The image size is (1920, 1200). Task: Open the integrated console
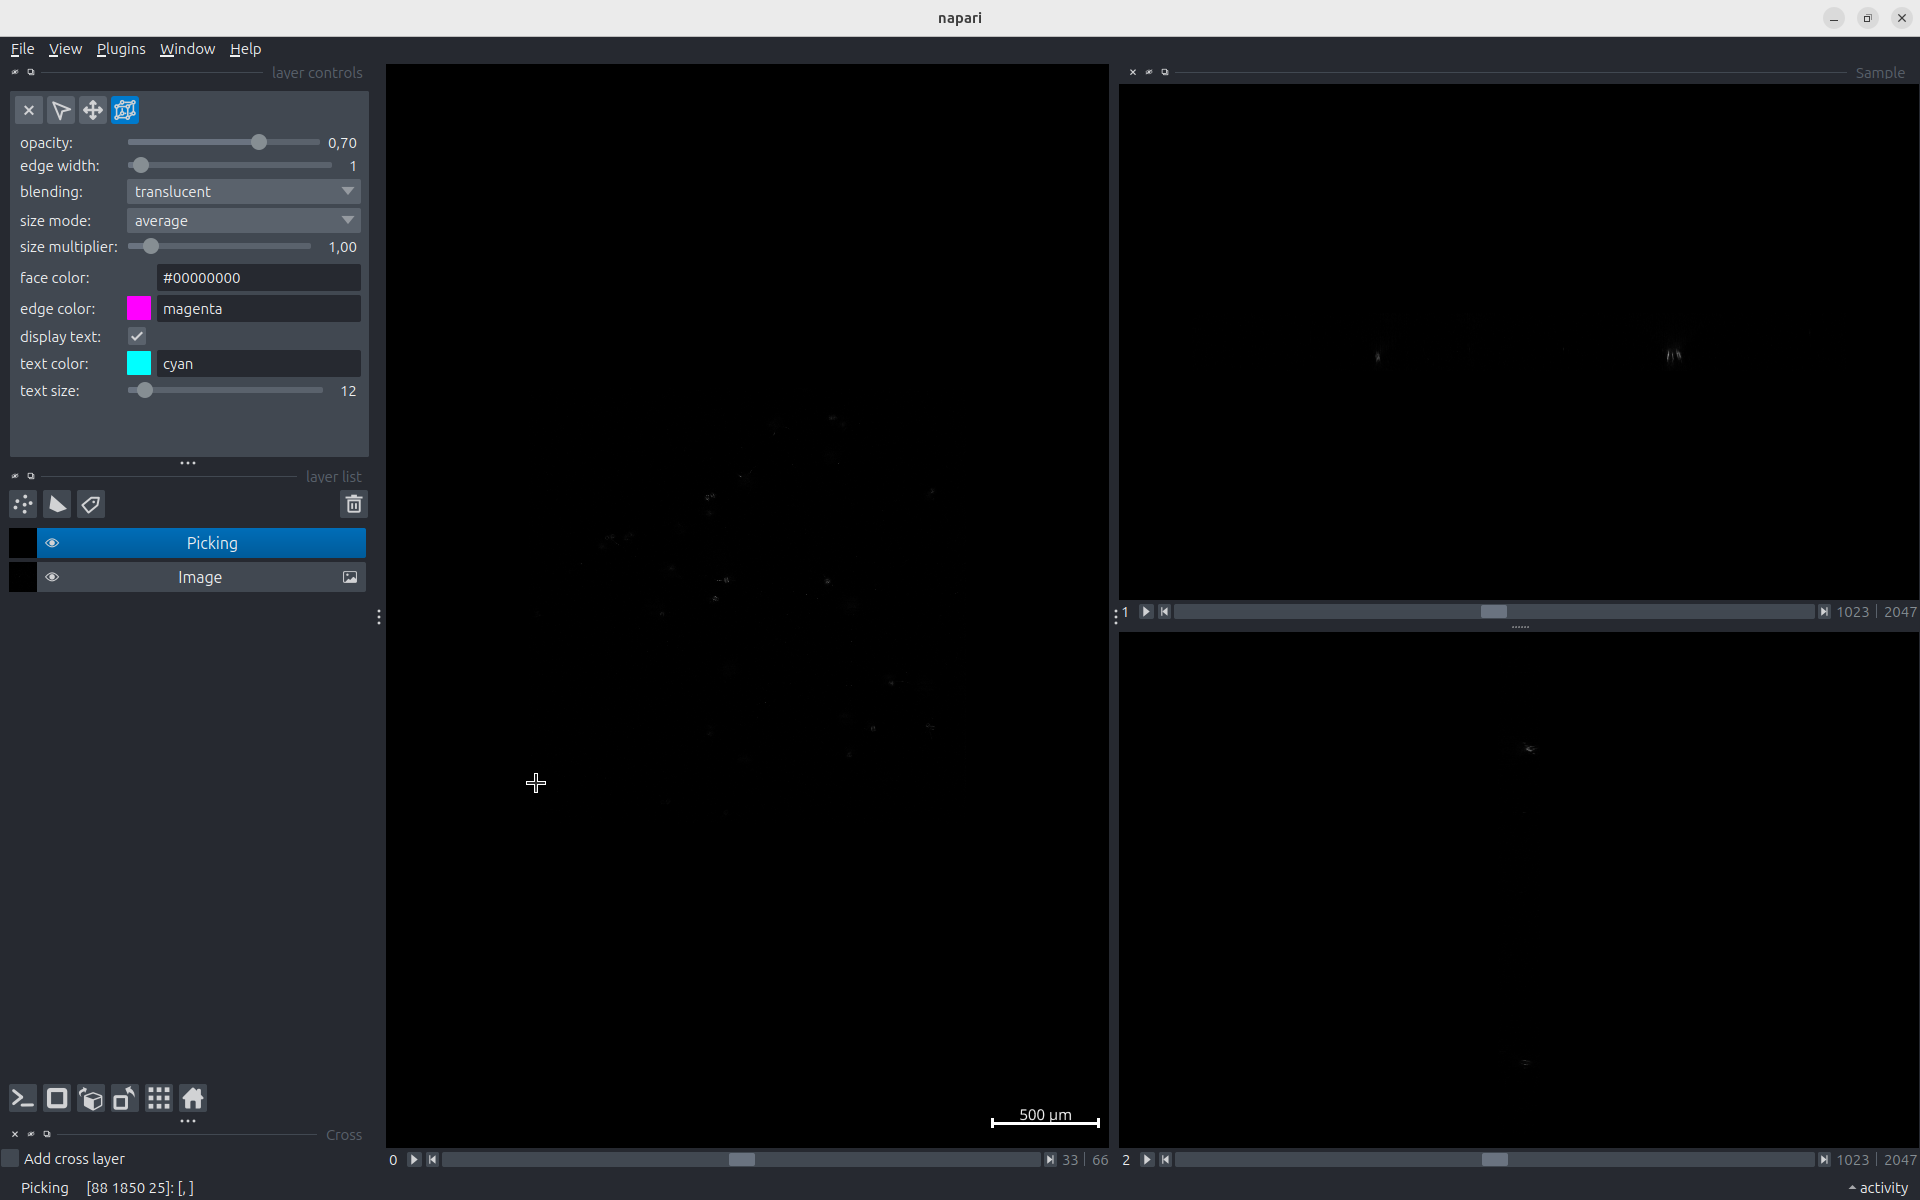[21, 1098]
